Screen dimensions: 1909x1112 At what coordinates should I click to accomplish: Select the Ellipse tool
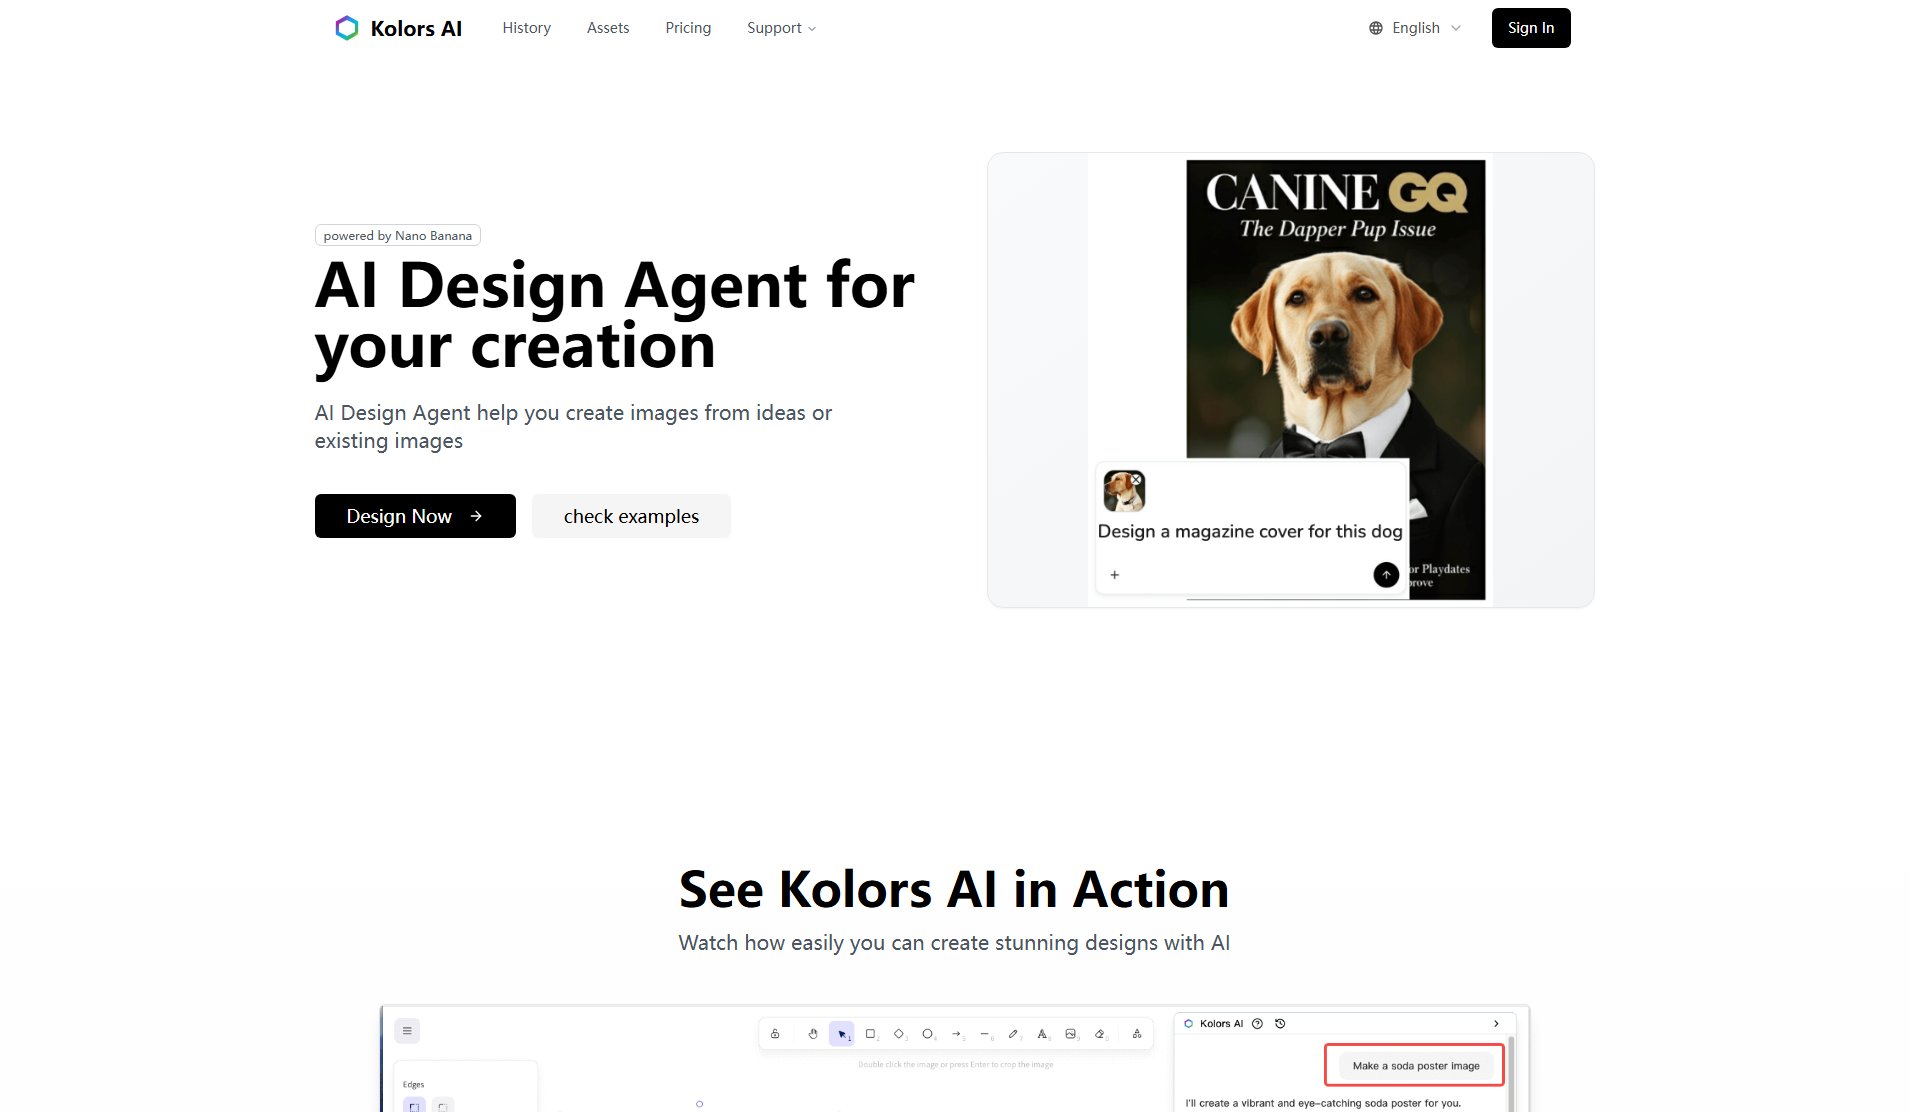coord(928,1035)
